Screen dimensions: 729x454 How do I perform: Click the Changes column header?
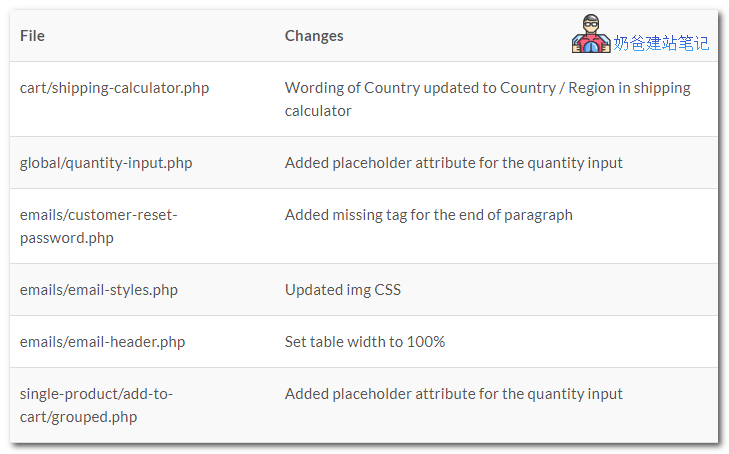click(x=313, y=36)
